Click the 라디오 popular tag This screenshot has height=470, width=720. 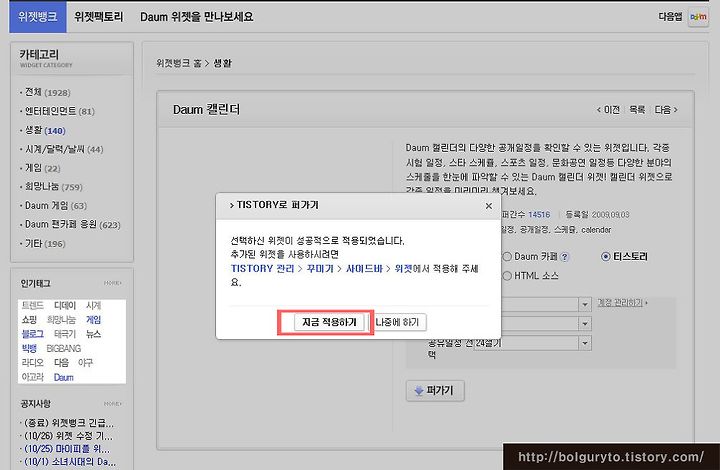33,363
